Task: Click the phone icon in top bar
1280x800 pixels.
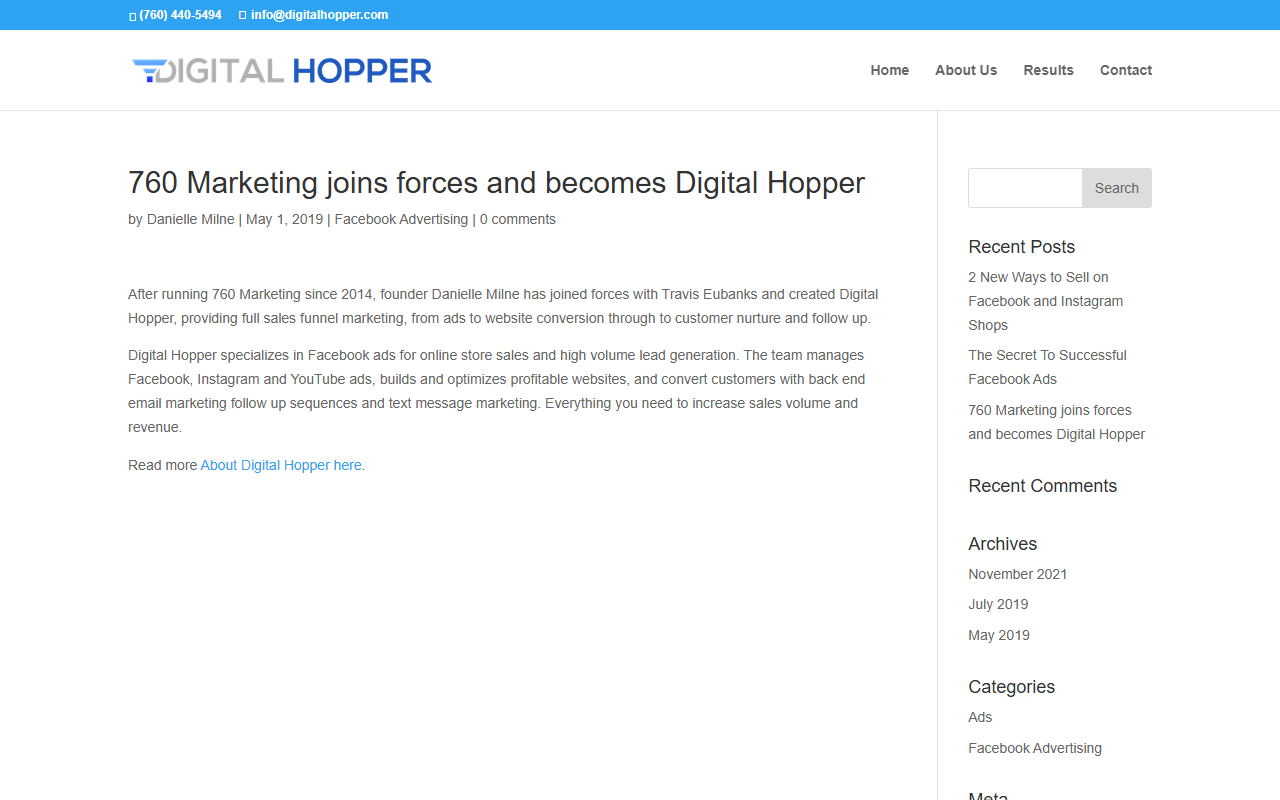Action: coord(132,16)
